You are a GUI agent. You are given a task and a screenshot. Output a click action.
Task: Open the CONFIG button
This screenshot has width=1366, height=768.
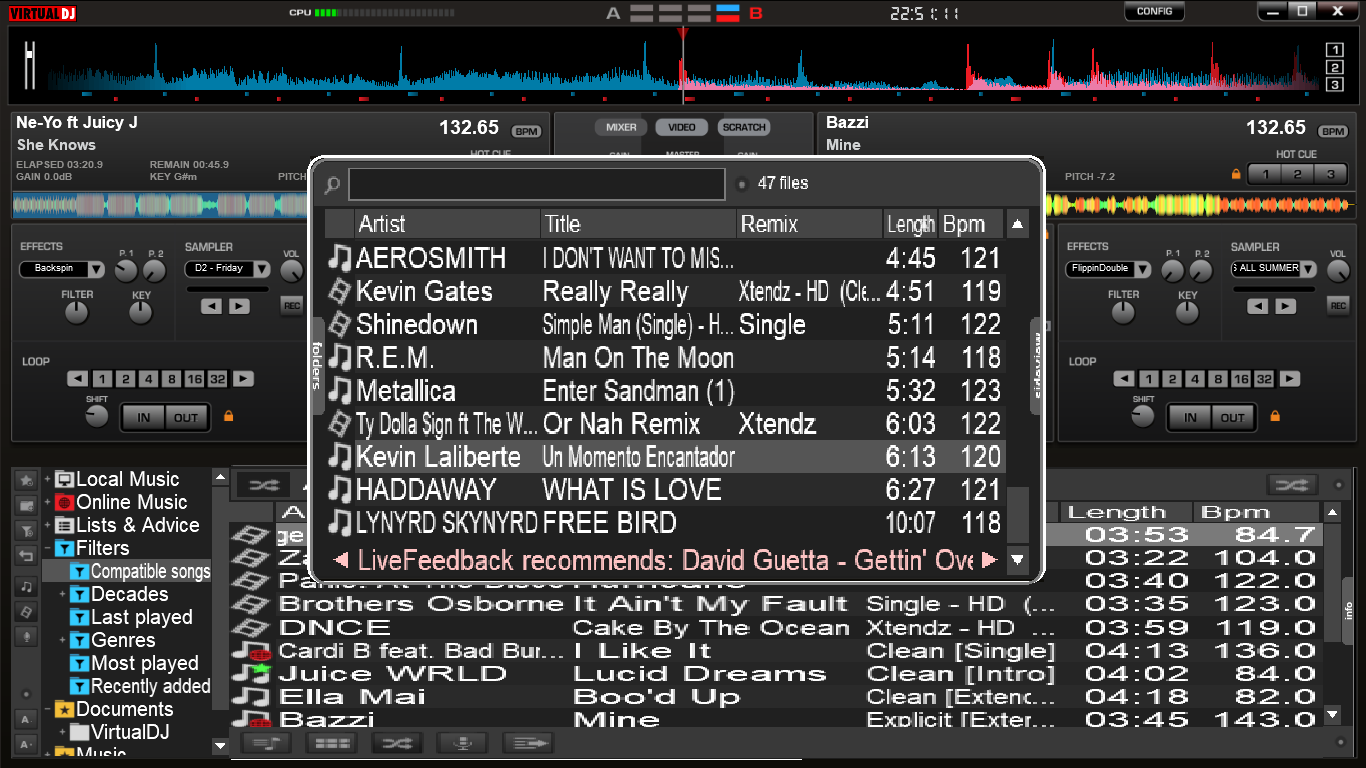(x=1155, y=12)
